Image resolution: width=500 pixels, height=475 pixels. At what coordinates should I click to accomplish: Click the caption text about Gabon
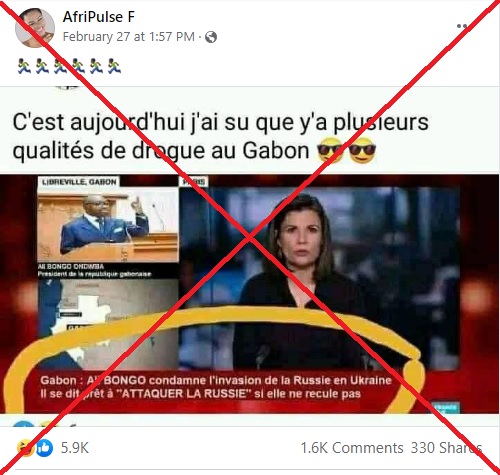220,136
